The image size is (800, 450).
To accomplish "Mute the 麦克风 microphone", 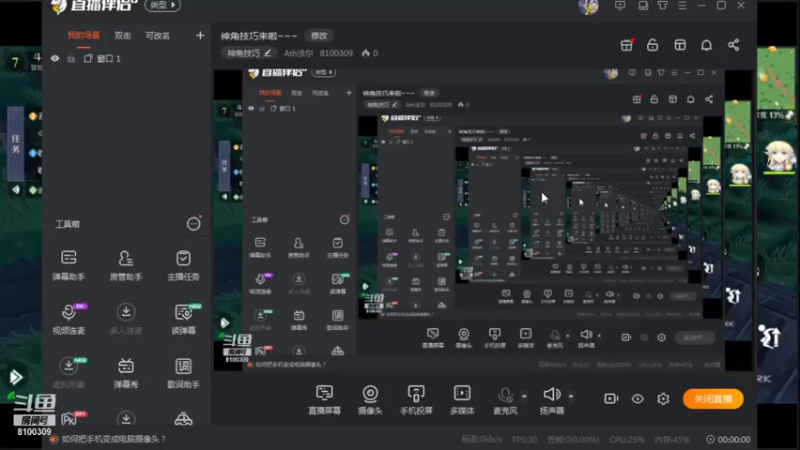I will coord(506,399).
